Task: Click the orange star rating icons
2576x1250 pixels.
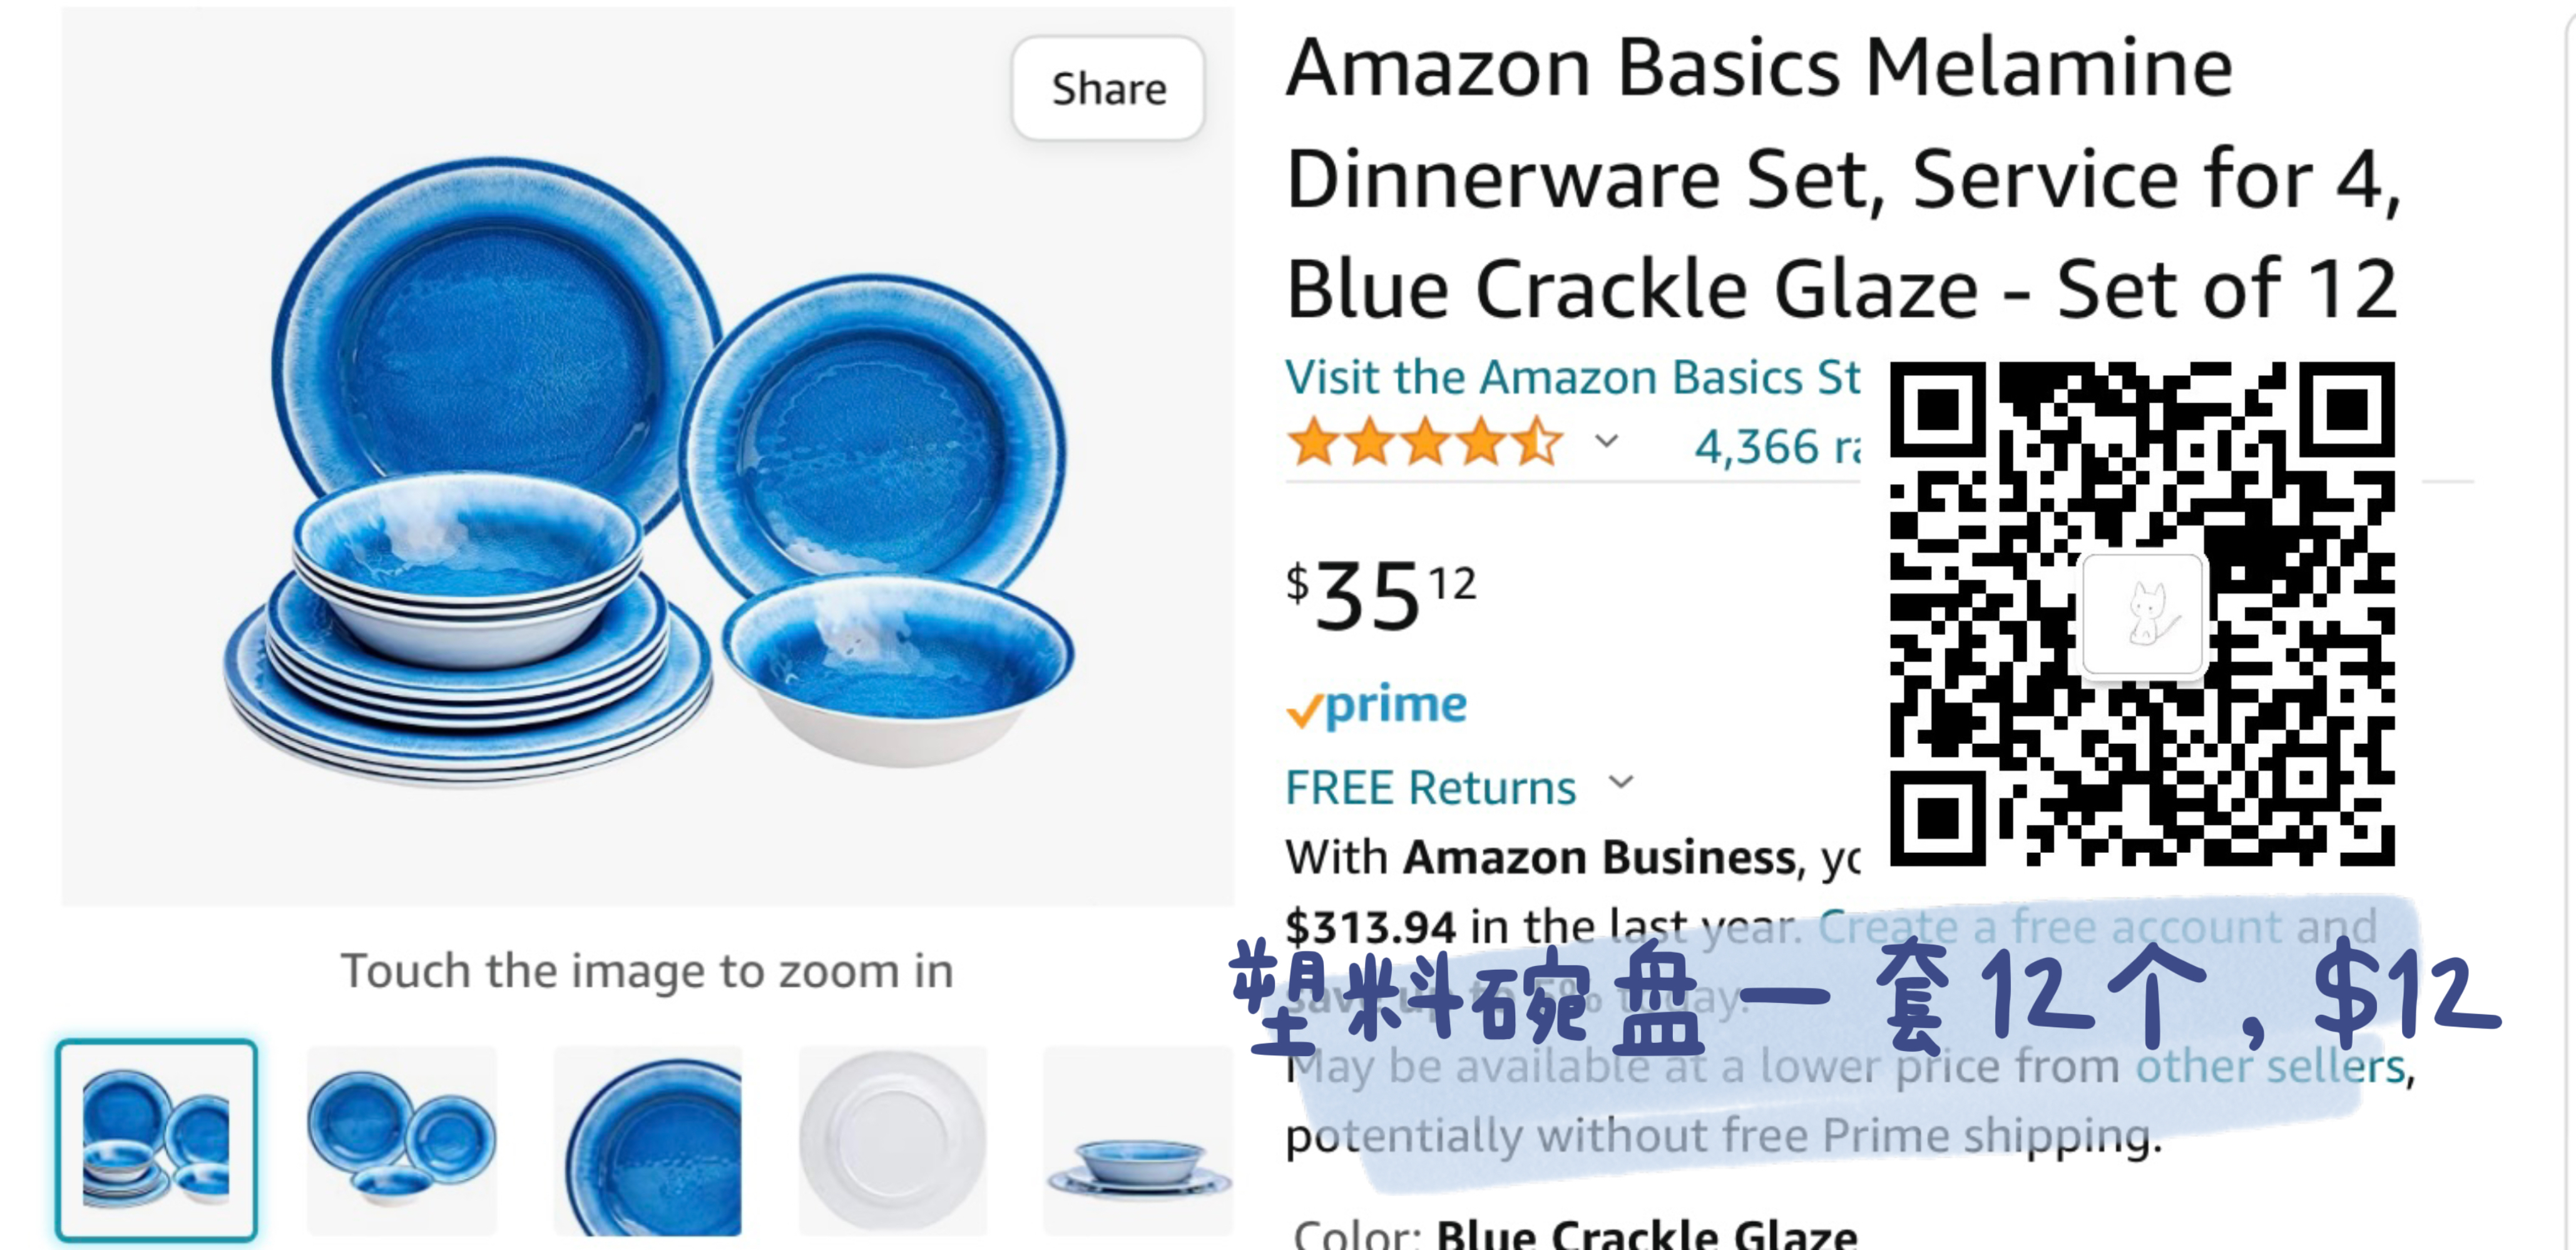Action: [x=1425, y=443]
